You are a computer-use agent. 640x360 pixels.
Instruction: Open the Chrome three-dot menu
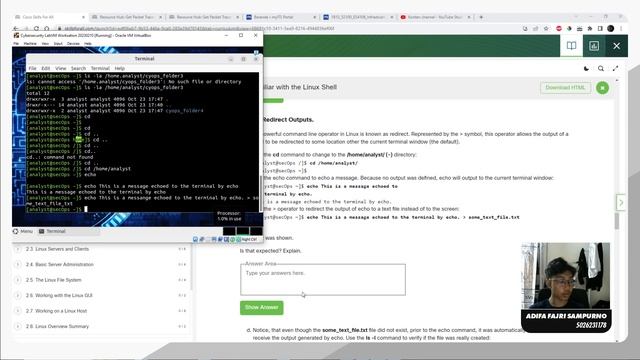click(x=621, y=29)
